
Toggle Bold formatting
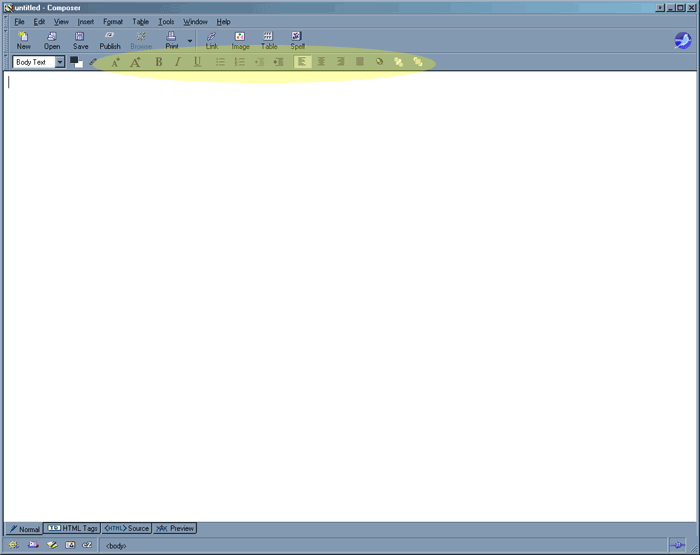(x=158, y=62)
